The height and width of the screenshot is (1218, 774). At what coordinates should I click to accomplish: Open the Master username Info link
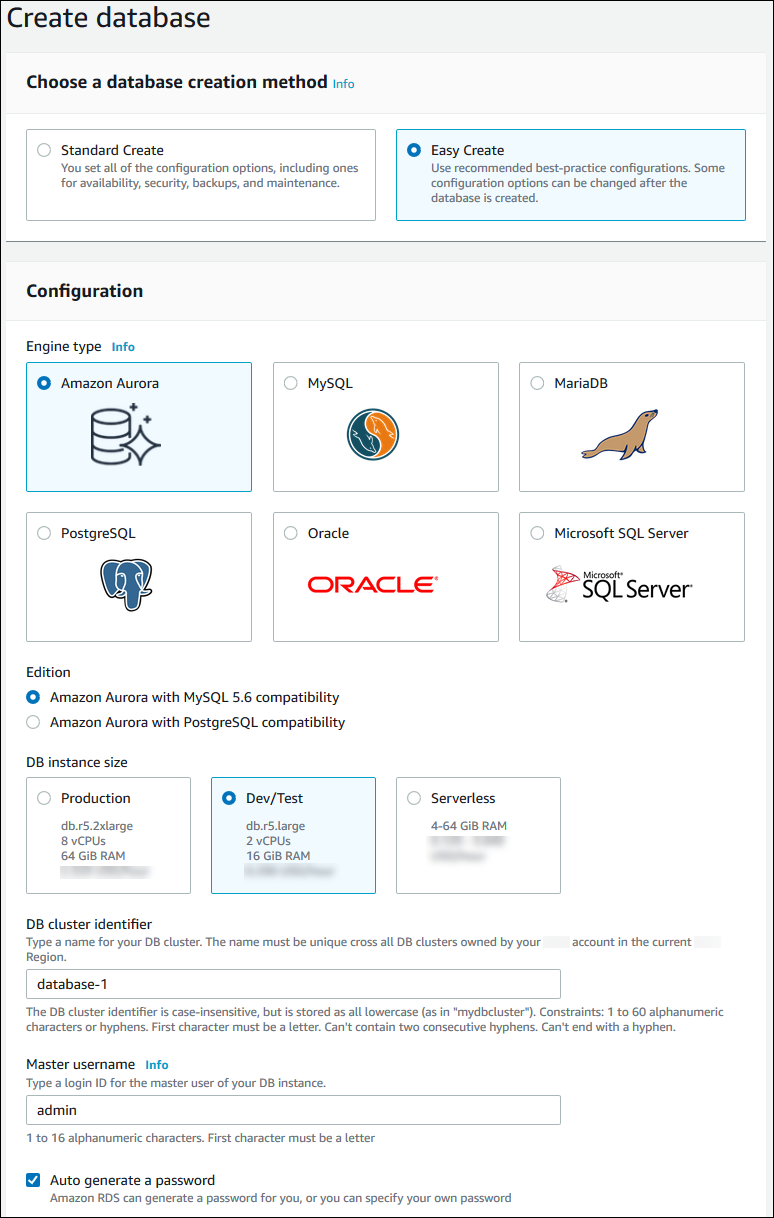point(157,1065)
